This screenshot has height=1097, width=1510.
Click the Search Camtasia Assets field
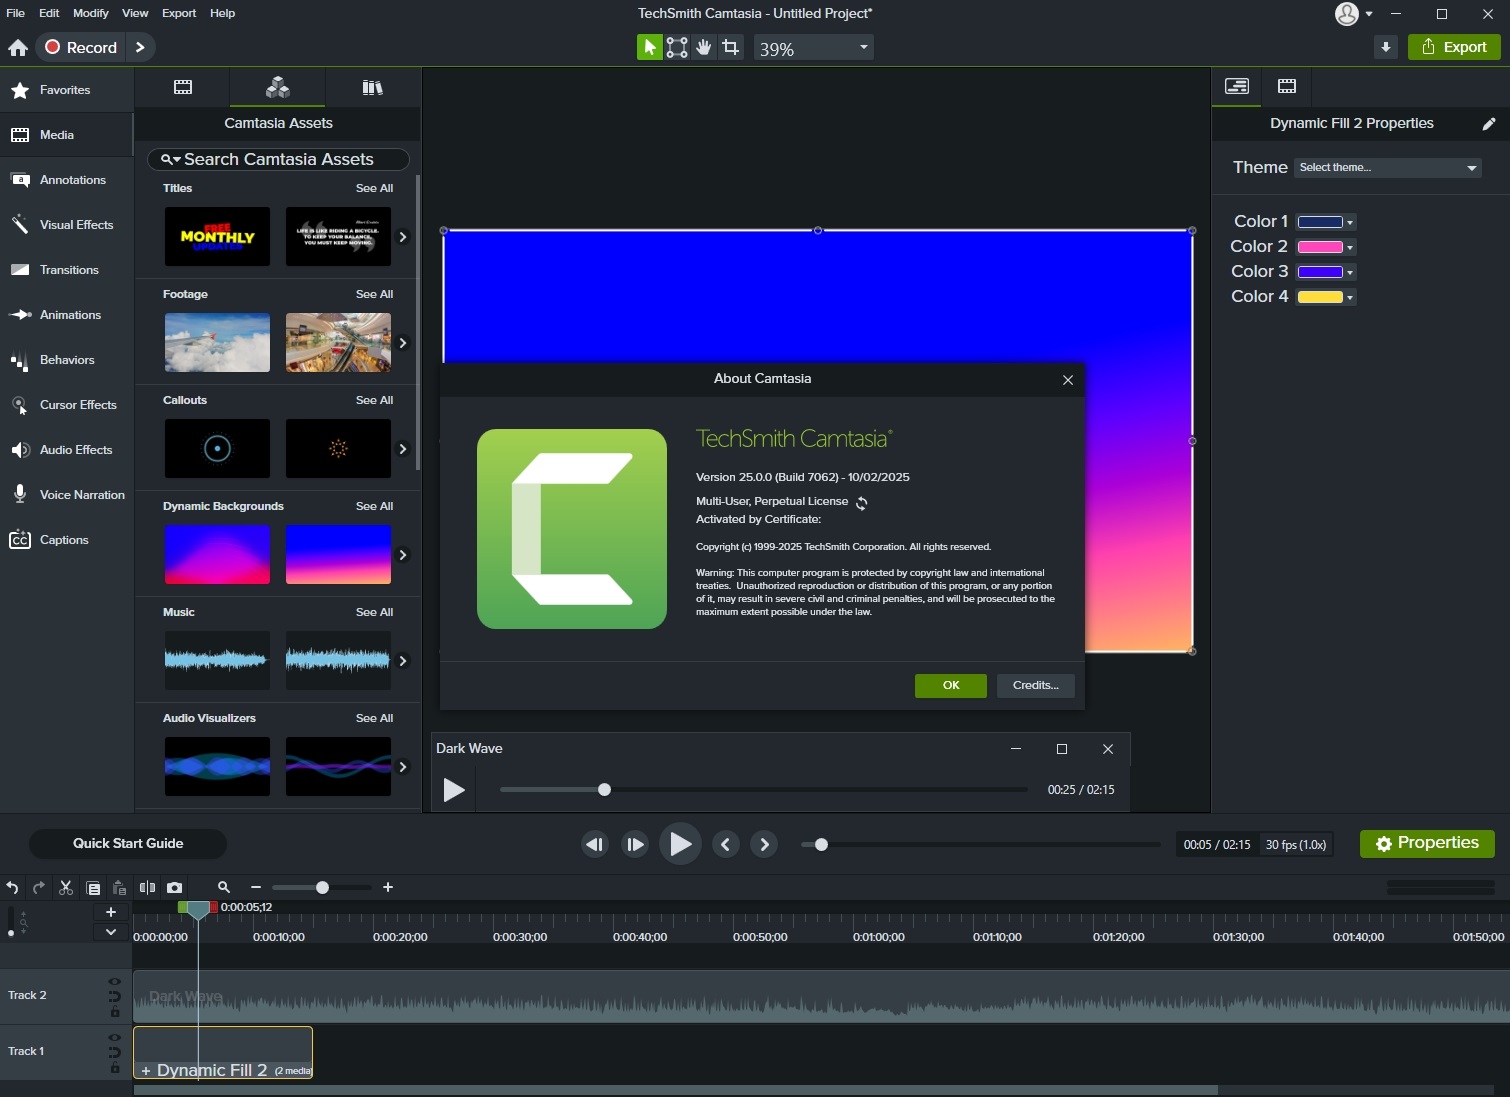pyautogui.click(x=279, y=159)
